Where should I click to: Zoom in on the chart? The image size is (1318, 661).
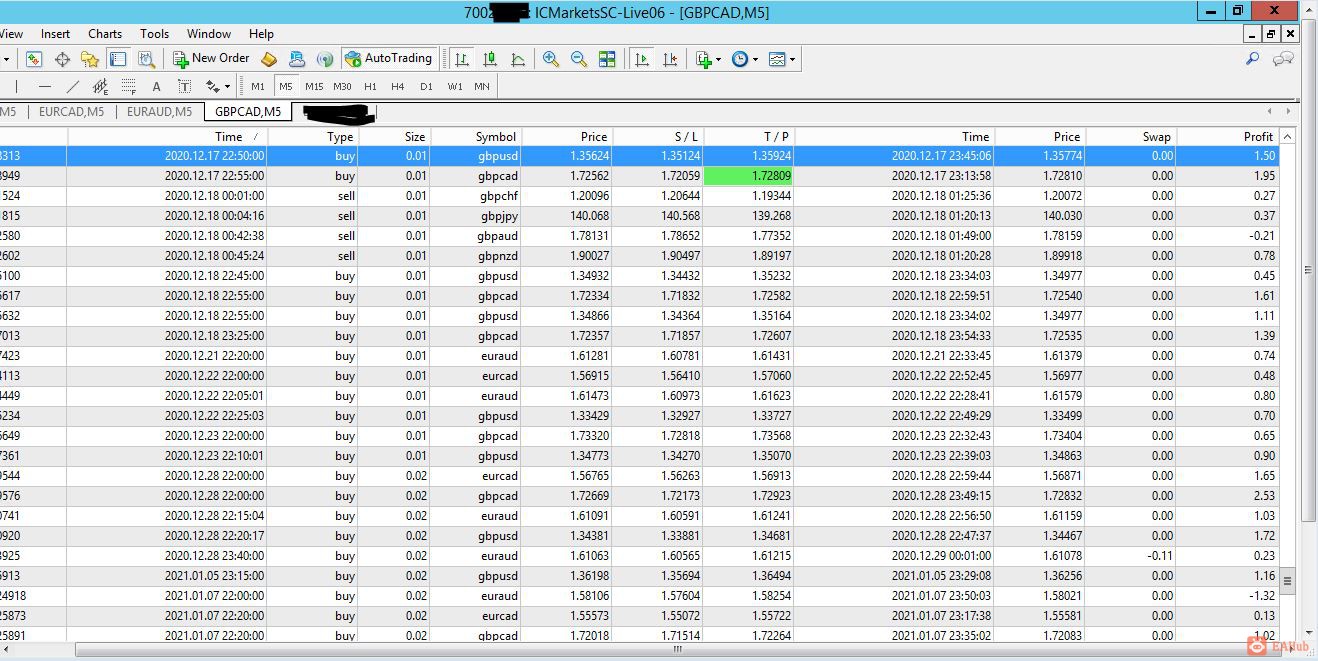tap(551, 59)
